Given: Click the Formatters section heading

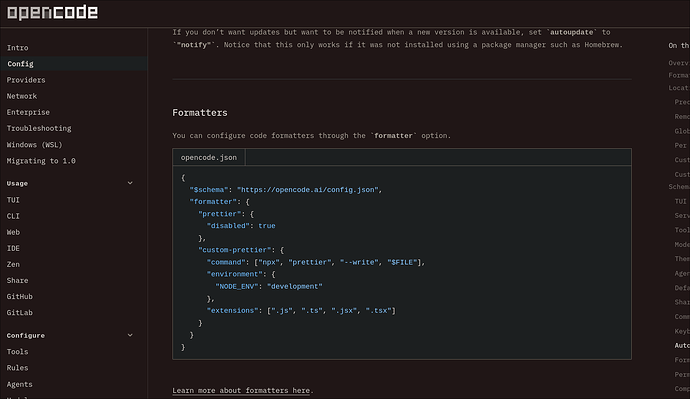Looking at the screenshot, I should tap(200, 113).
